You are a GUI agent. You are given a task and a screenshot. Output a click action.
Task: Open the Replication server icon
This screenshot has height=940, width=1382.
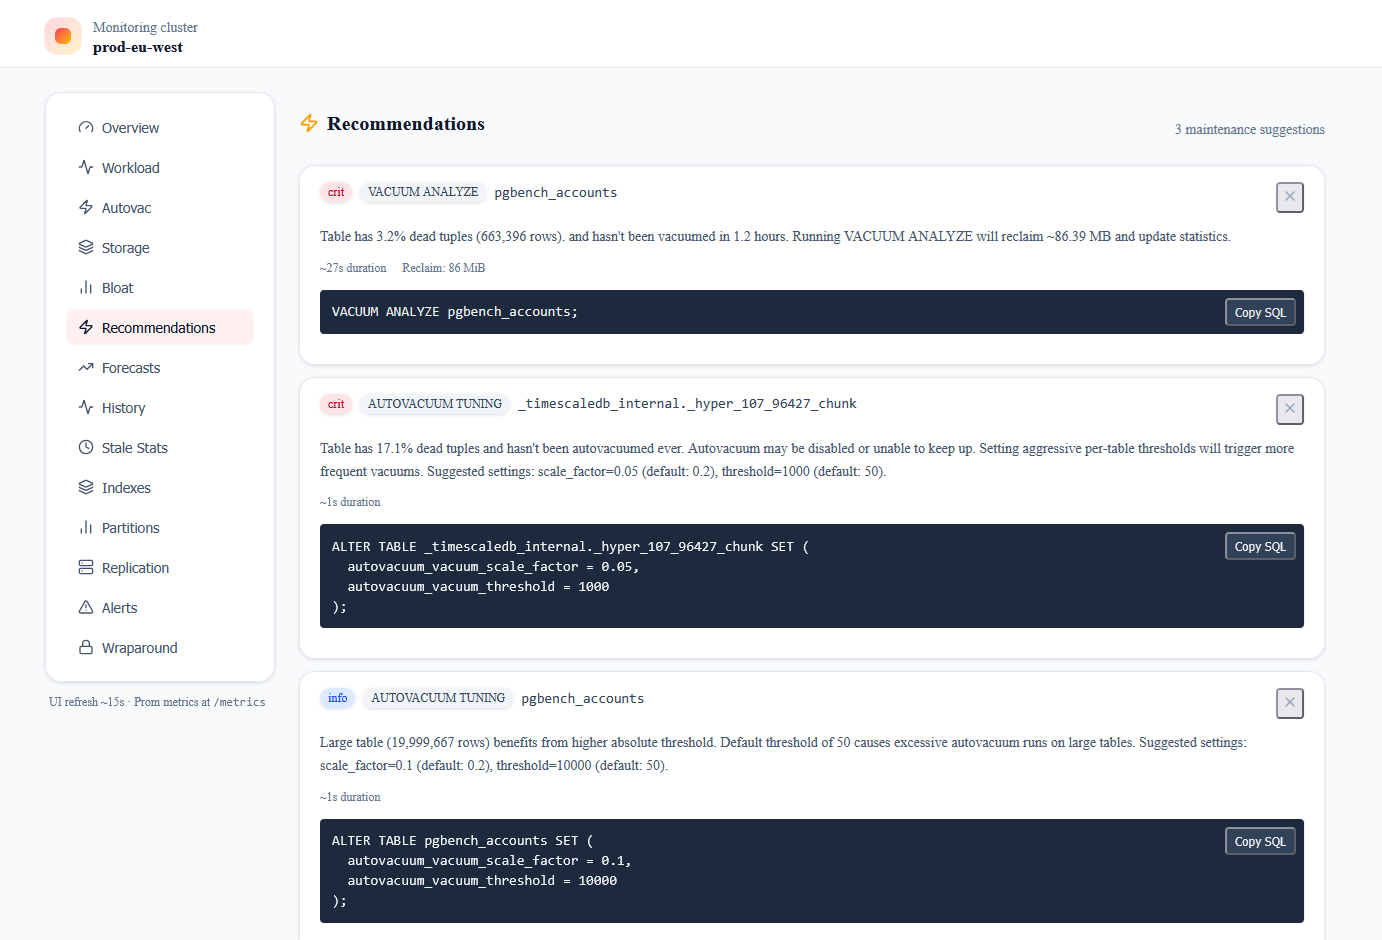[86, 567]
